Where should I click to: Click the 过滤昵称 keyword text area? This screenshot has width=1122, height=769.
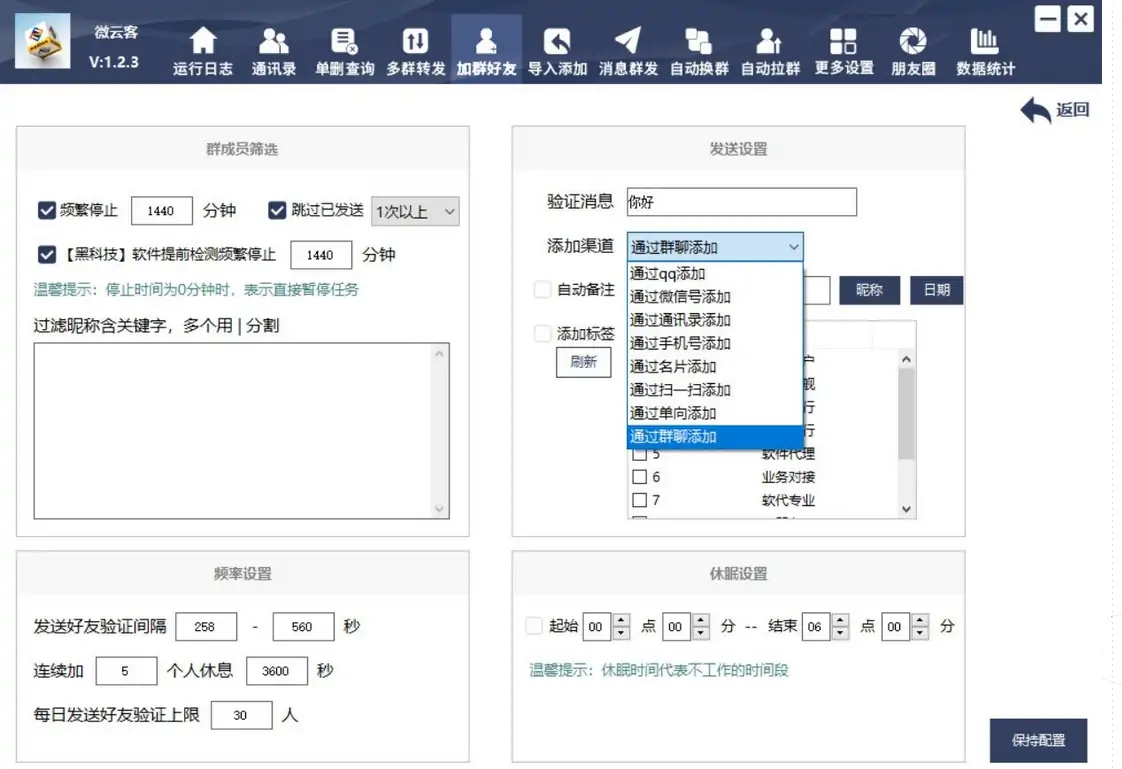pyautogui.click(x=241, y=431)
